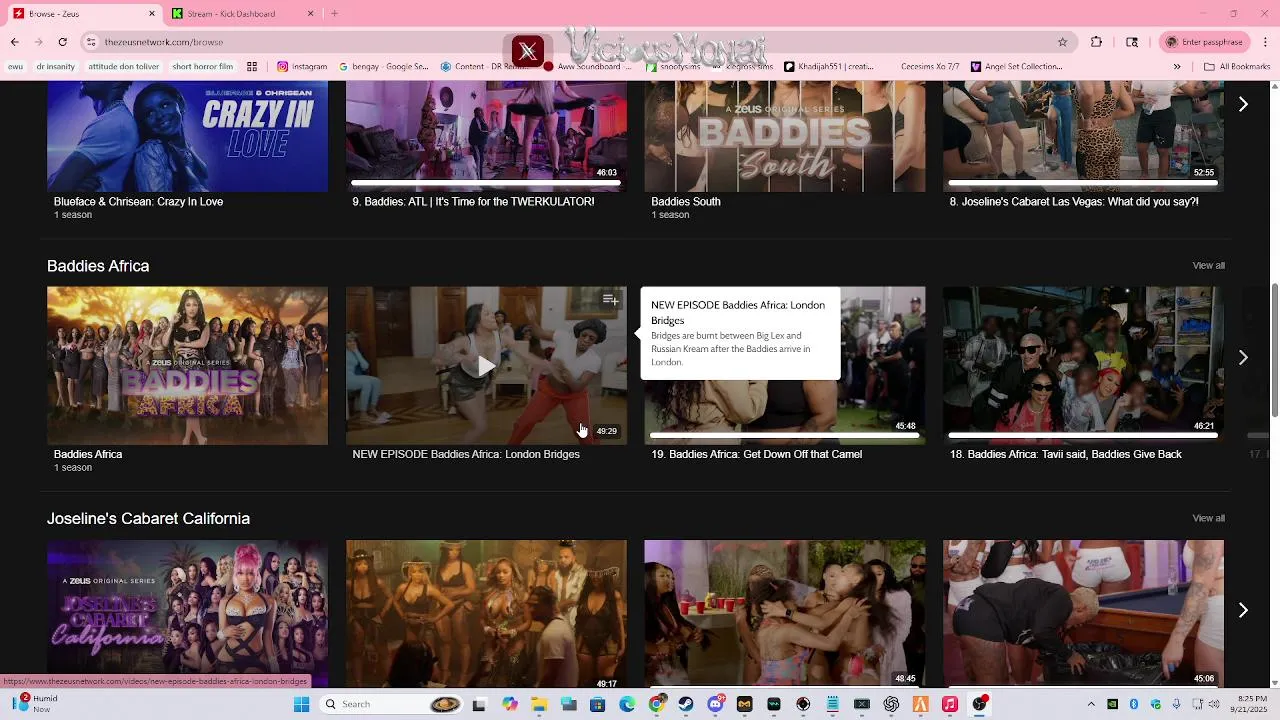Open 'Blueface & Chrisean: Crazy in Love' title
This screenshot has height=720, width=1280.
click(x=138, y=201)
